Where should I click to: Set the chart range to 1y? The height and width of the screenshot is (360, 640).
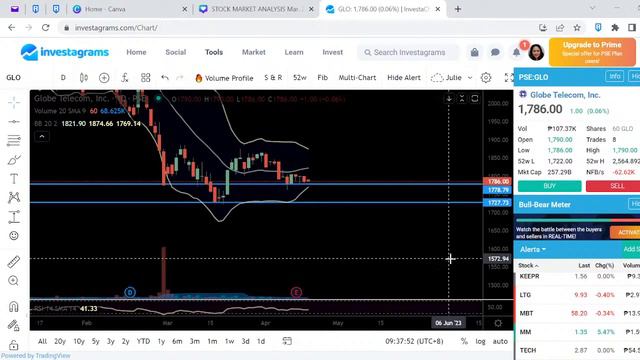(x=161, y=341)
